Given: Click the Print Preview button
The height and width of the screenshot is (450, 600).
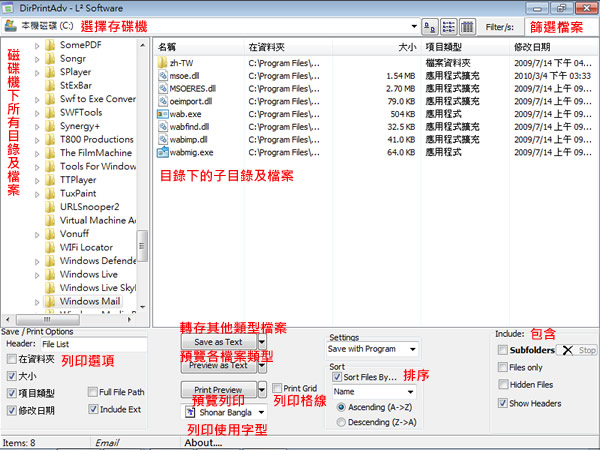Looking at the screenshot, I should tap(218, 390).
